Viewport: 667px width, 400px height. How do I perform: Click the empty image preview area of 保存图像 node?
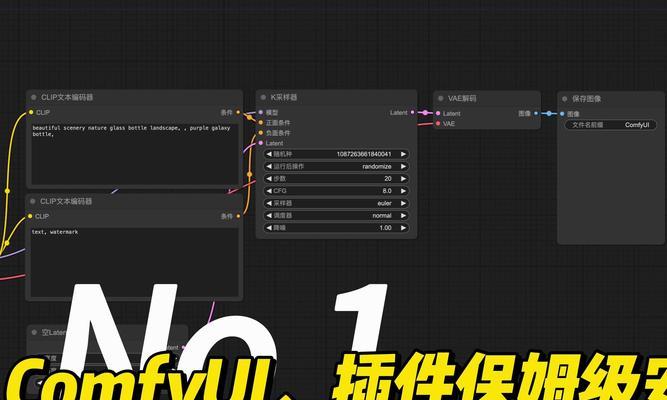point(610,187)
